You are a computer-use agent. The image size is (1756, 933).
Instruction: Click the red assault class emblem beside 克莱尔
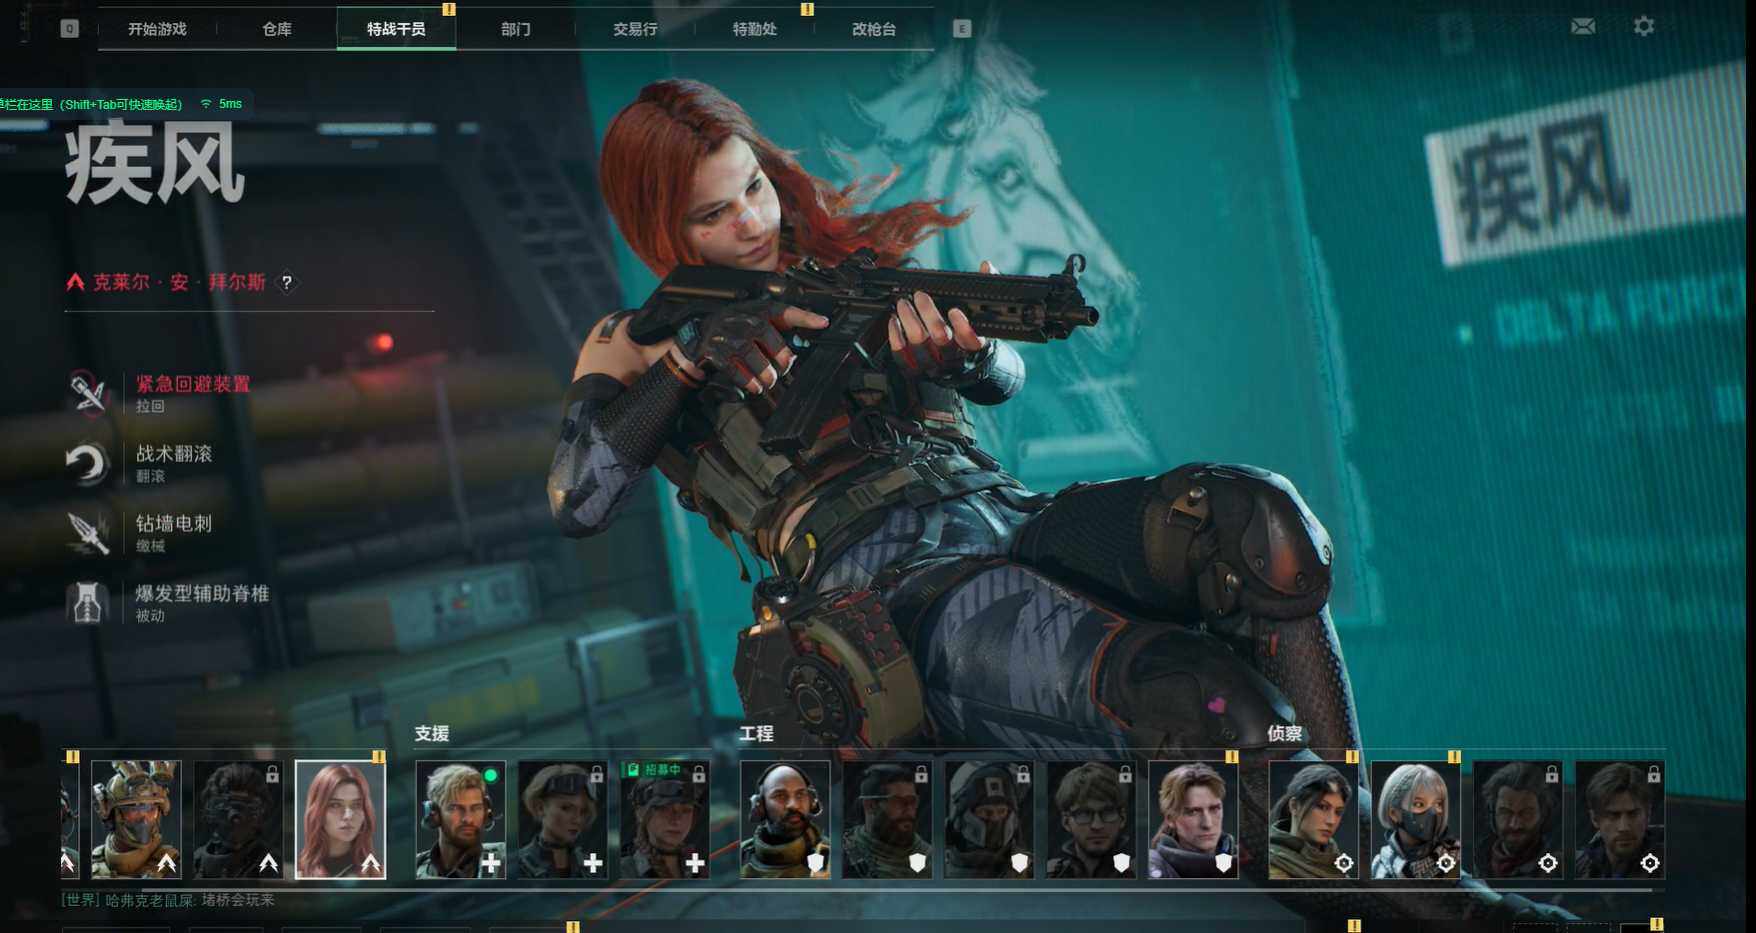pos(75,283)
